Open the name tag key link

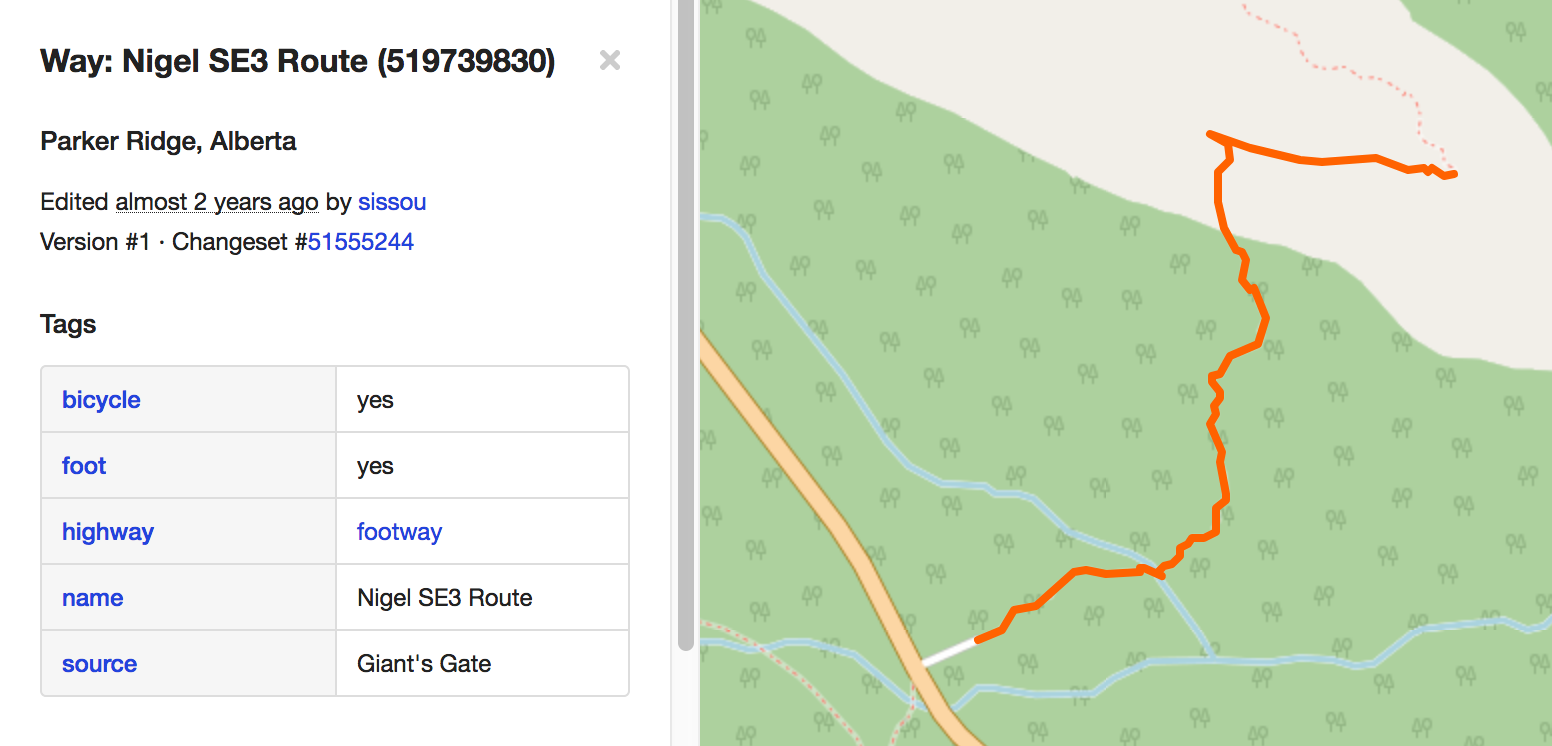click(92, 597)
